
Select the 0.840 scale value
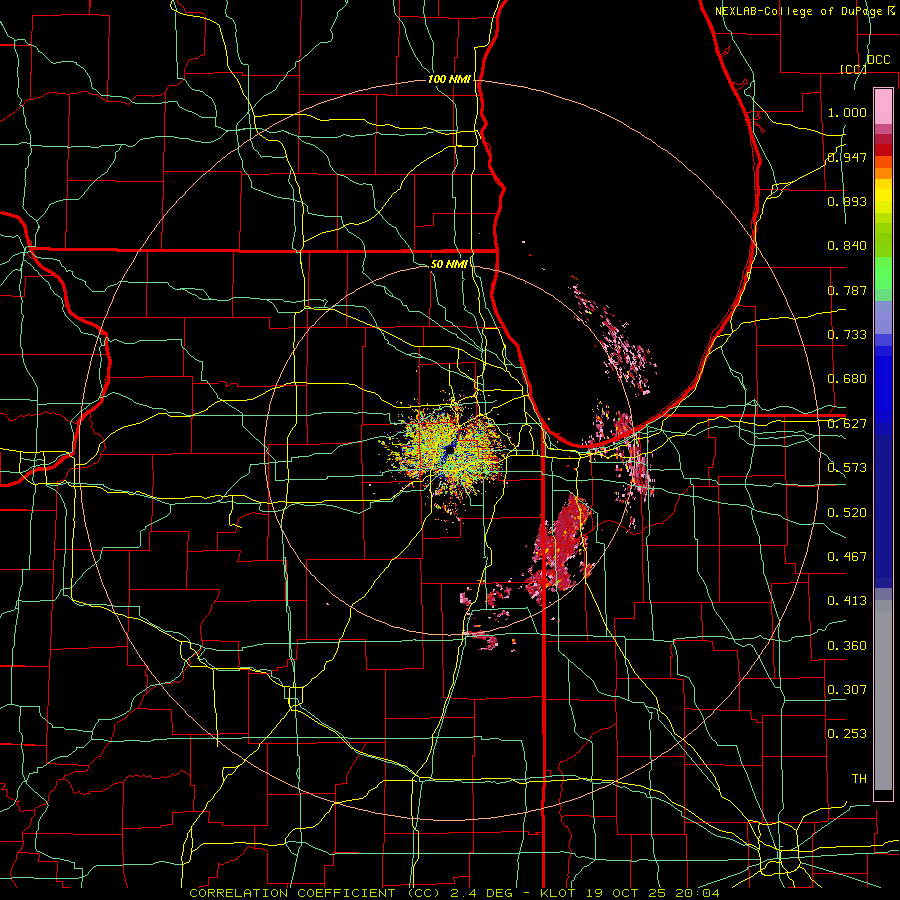(x=847, y=246)
